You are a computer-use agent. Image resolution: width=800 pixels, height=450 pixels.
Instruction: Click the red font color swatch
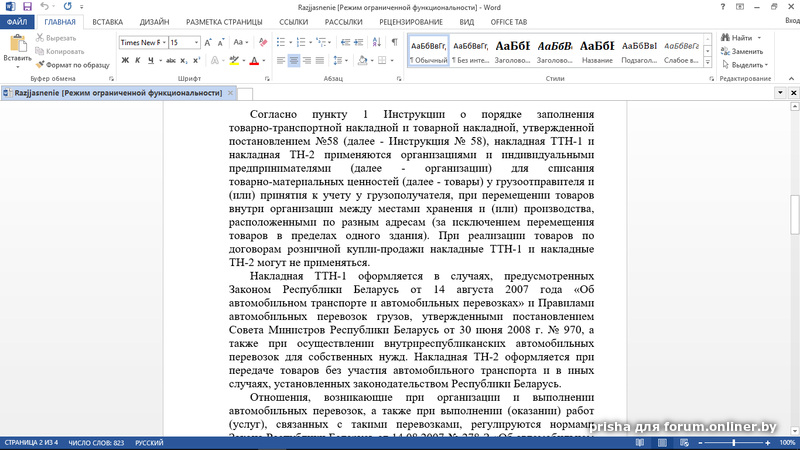pos(254,61)
